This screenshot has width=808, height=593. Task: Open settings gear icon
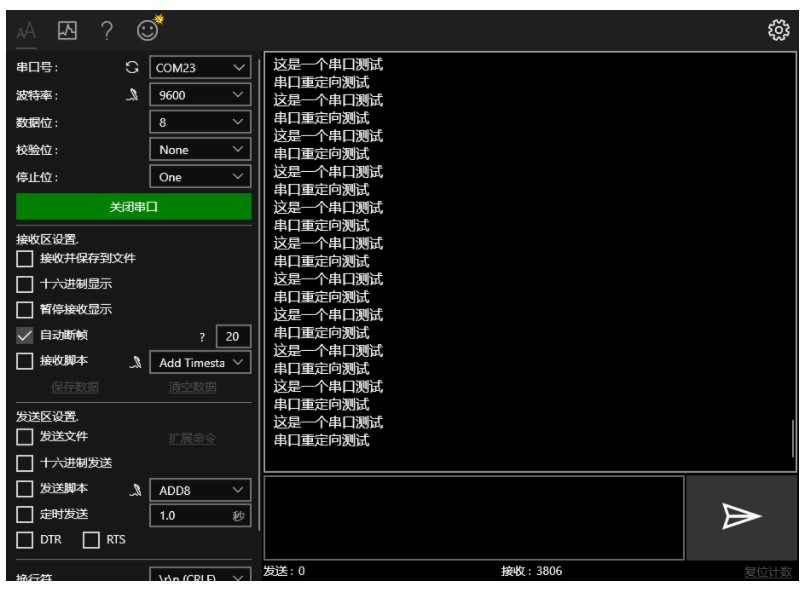pos(778,30)
